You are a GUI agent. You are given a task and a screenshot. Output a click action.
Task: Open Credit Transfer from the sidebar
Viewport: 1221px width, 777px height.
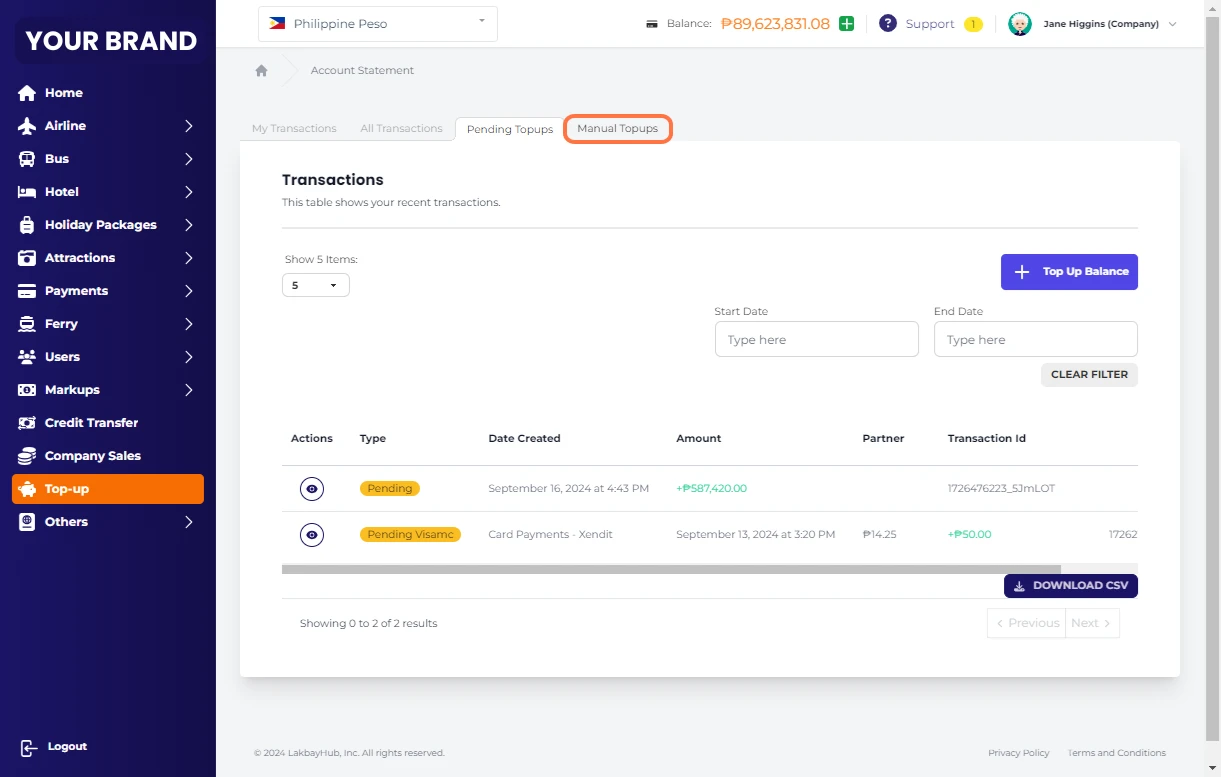(x=91, y=423)
